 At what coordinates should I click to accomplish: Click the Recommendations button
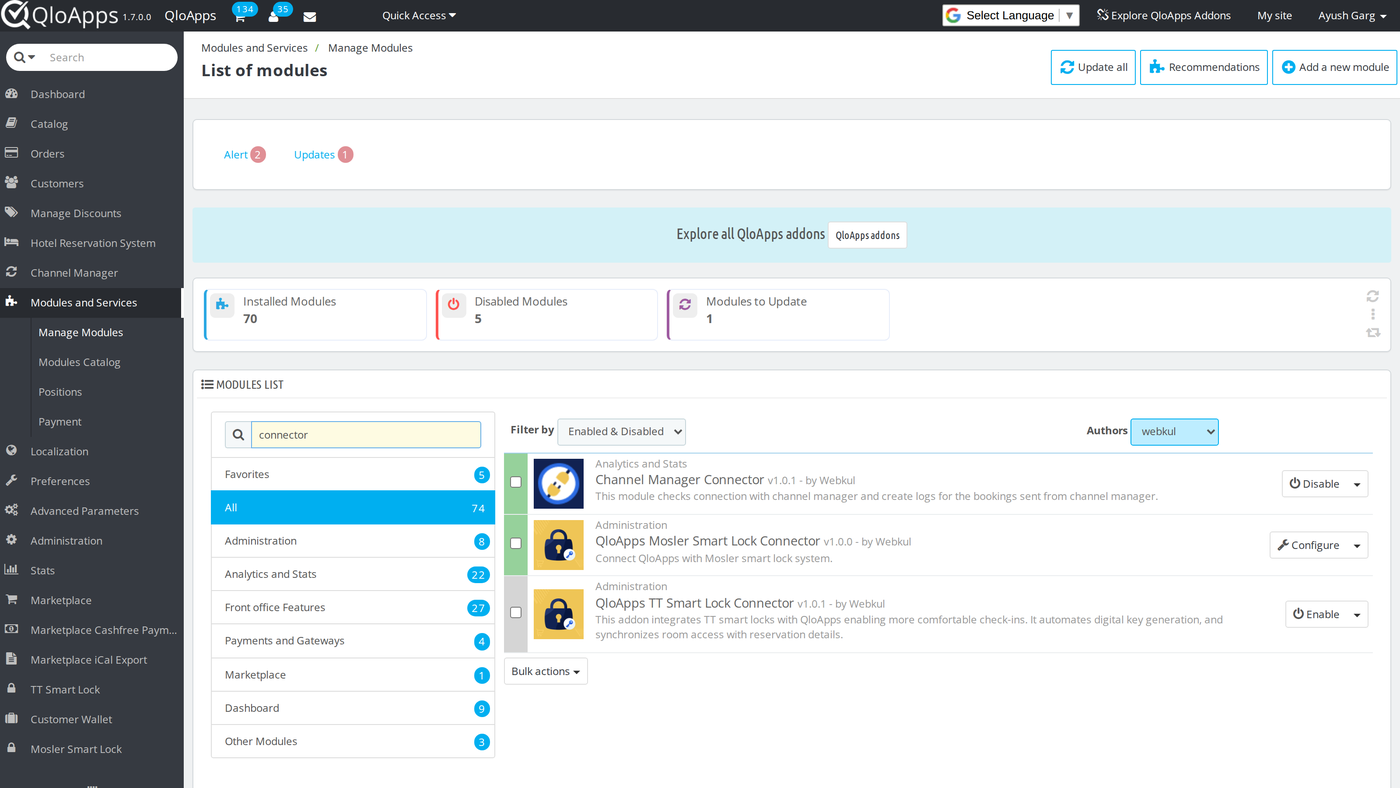point(1204,67)
